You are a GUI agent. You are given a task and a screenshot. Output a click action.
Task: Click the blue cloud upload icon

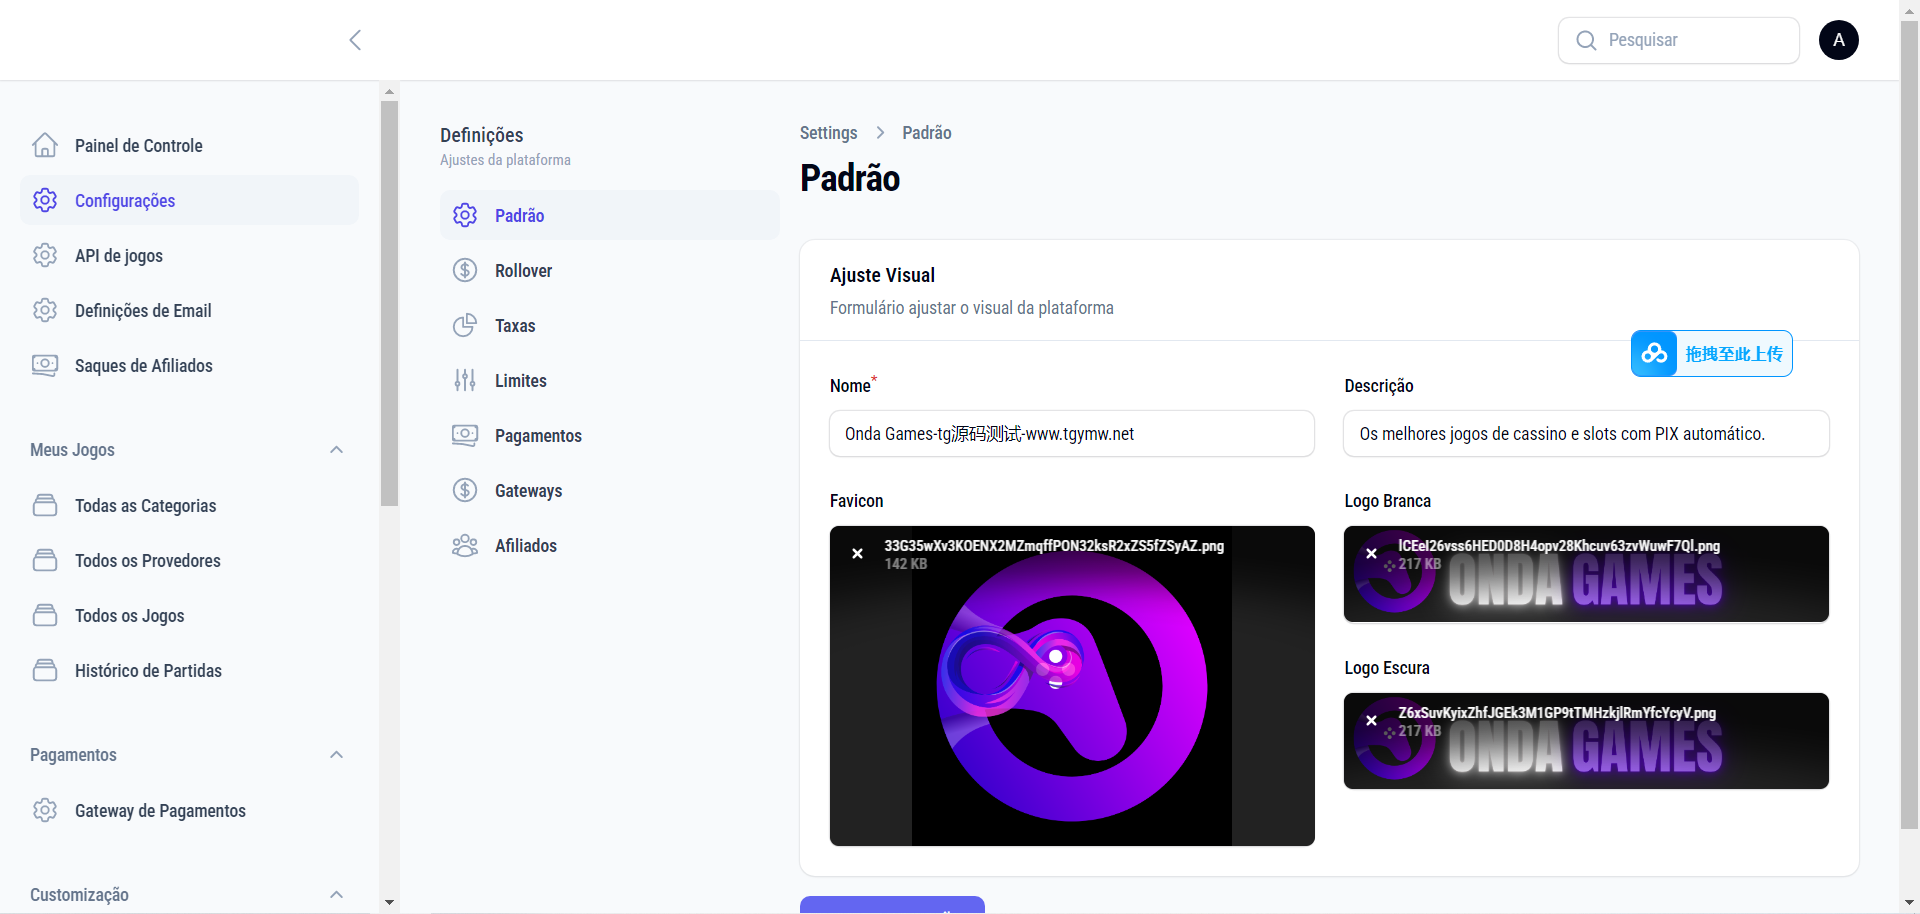point(1654,354)
